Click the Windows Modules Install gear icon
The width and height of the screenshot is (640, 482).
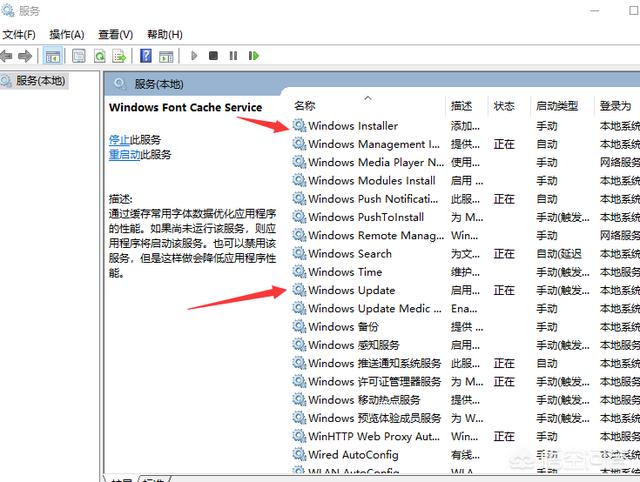299,180
